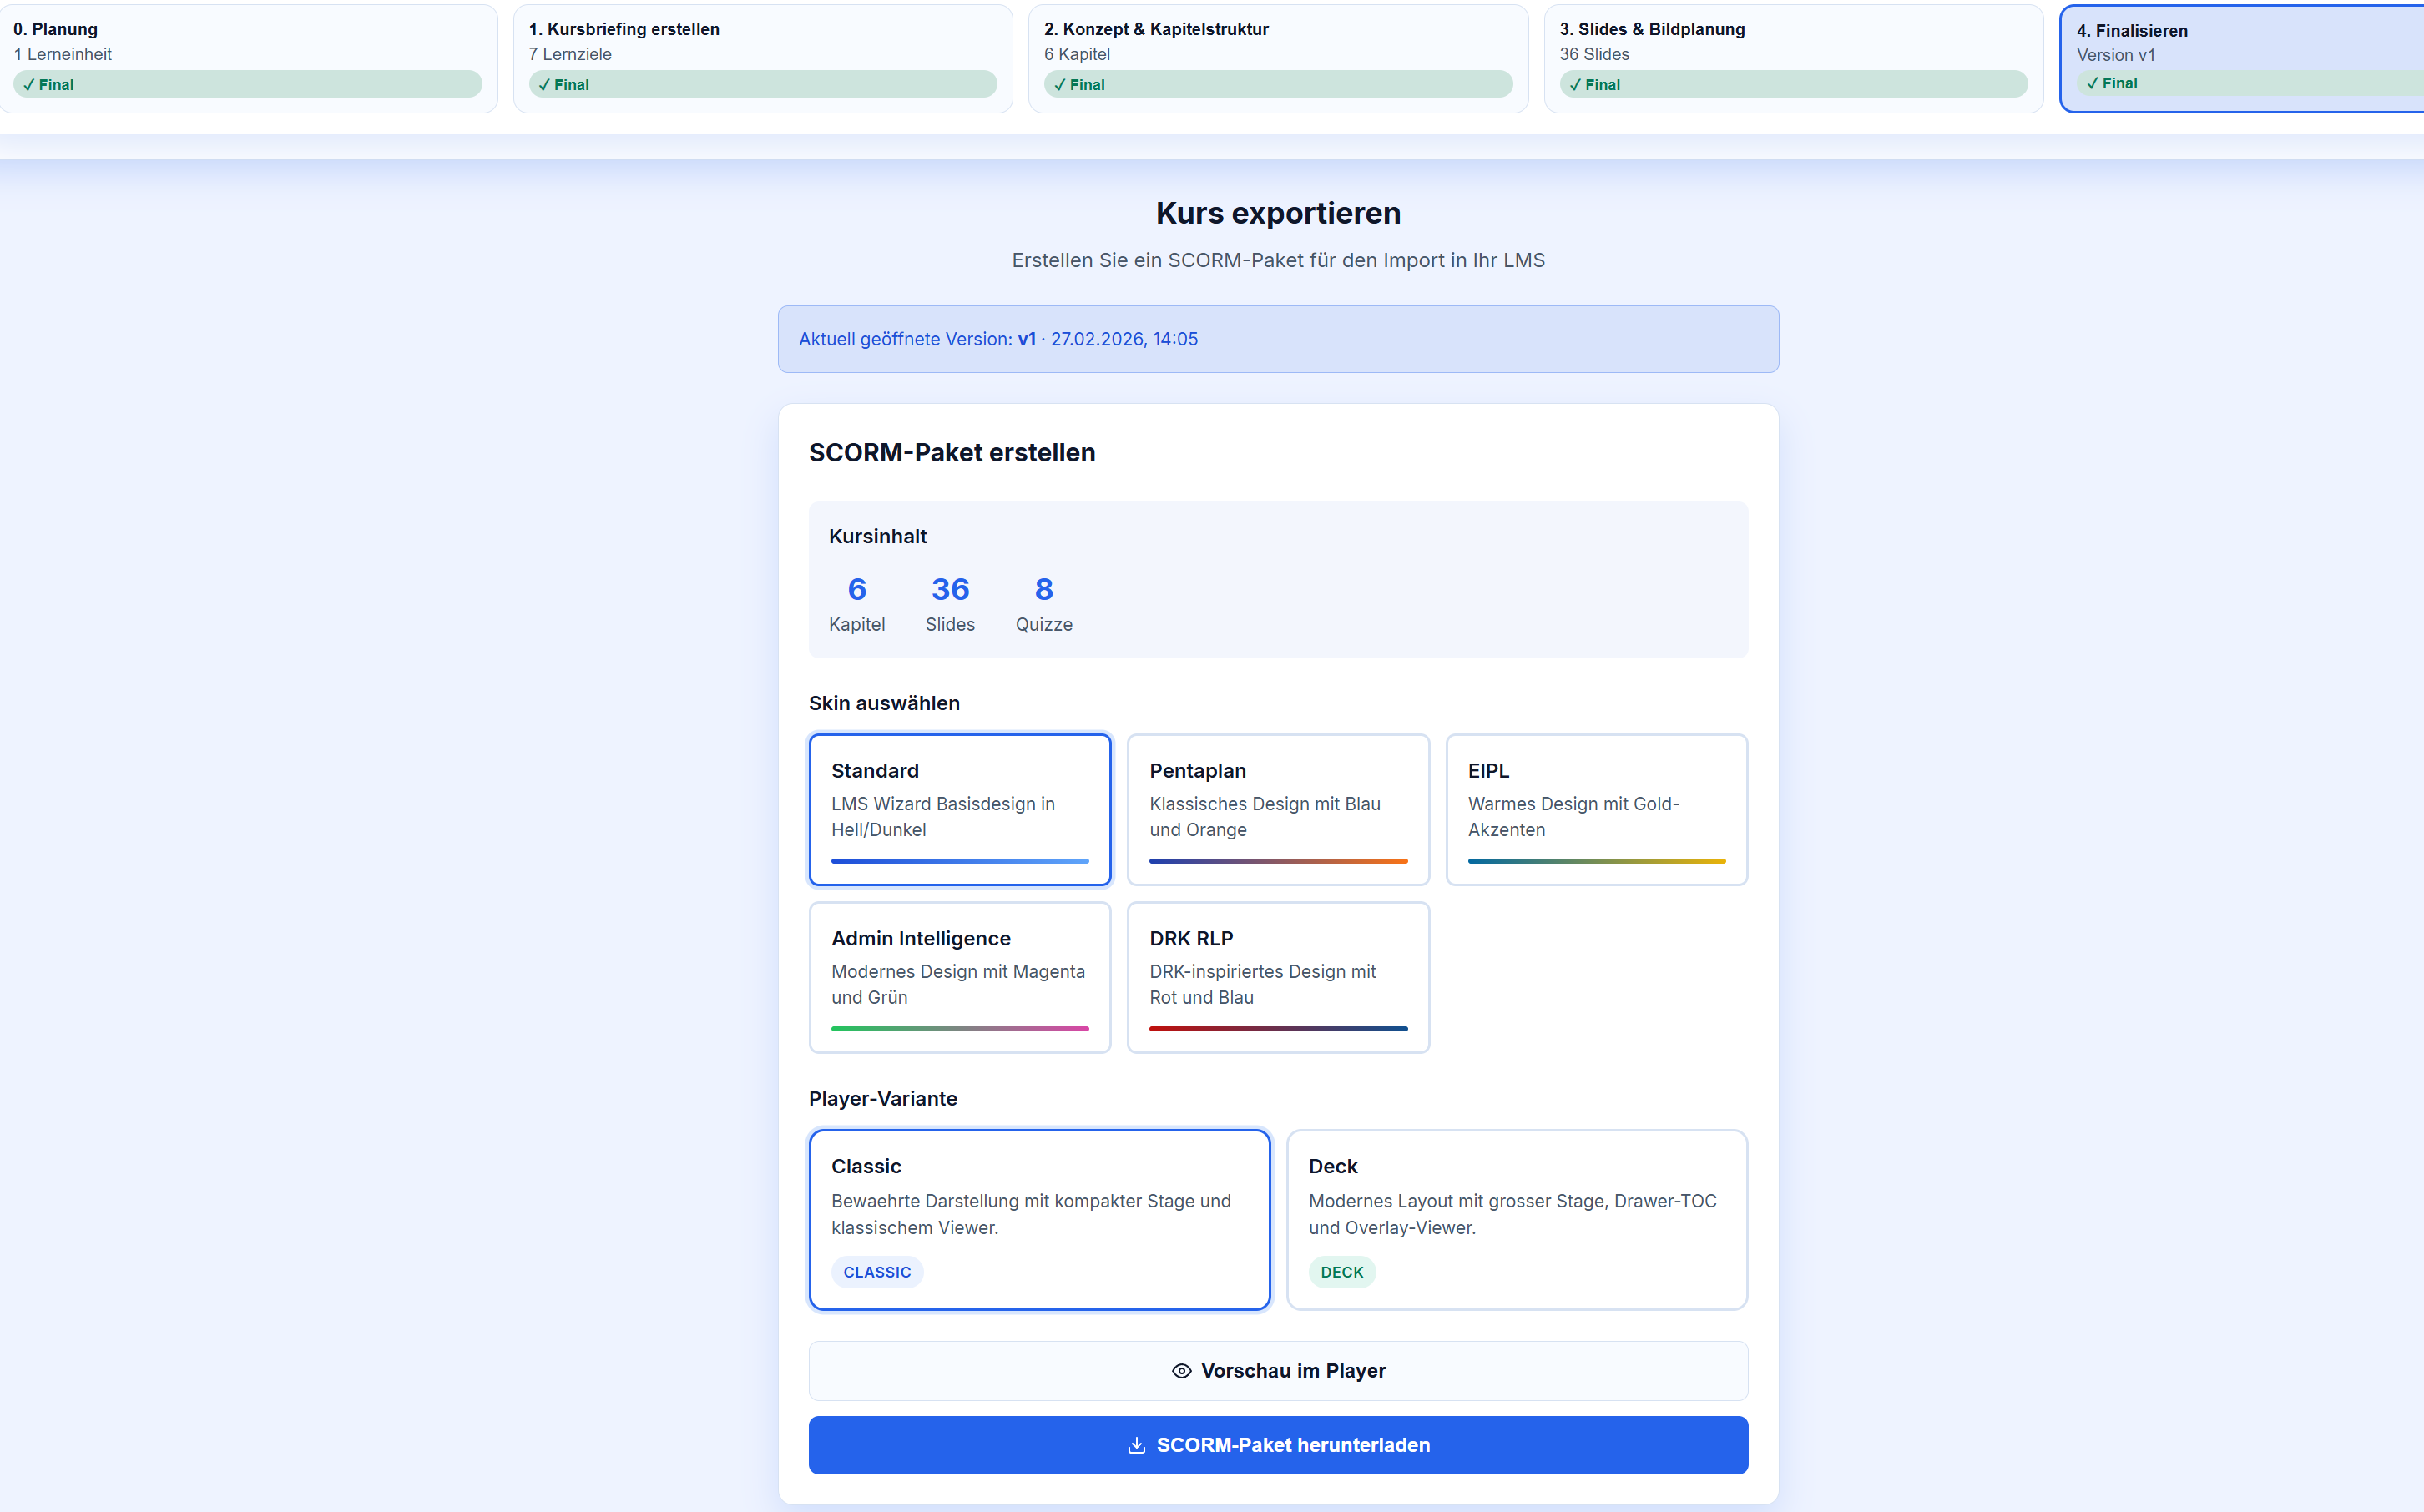The image size is (2424, 1512).
Task: Select the Classic player variant
Action: point(1039,1219)
